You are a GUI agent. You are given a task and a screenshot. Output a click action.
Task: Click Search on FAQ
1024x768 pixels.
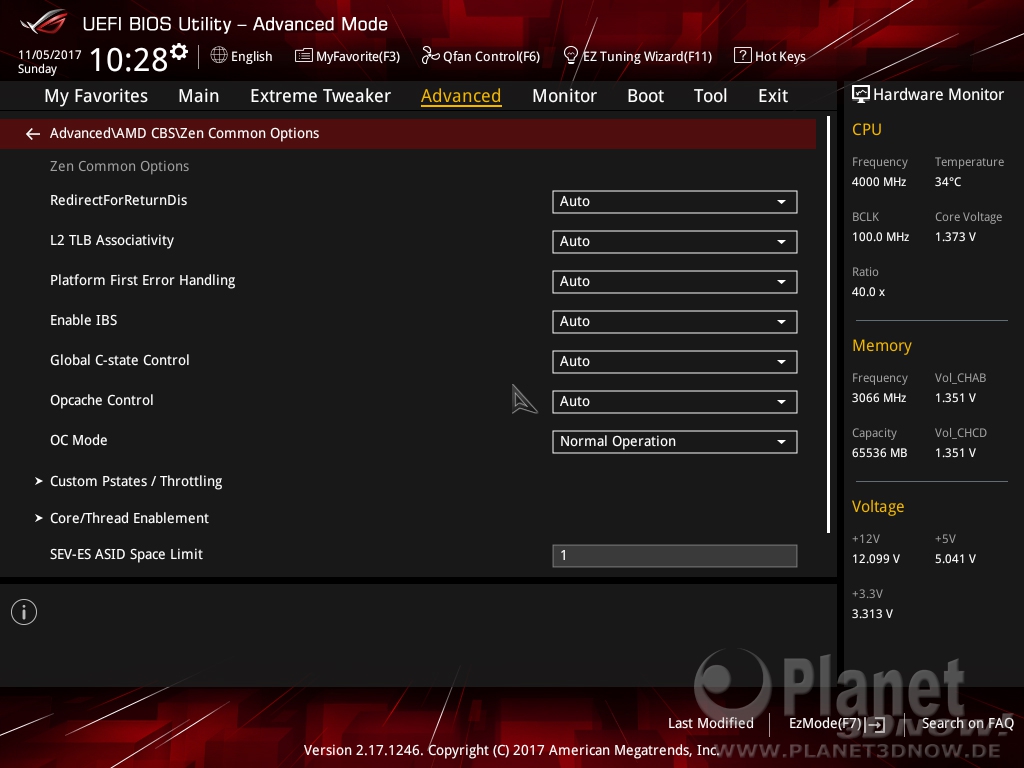968,724
